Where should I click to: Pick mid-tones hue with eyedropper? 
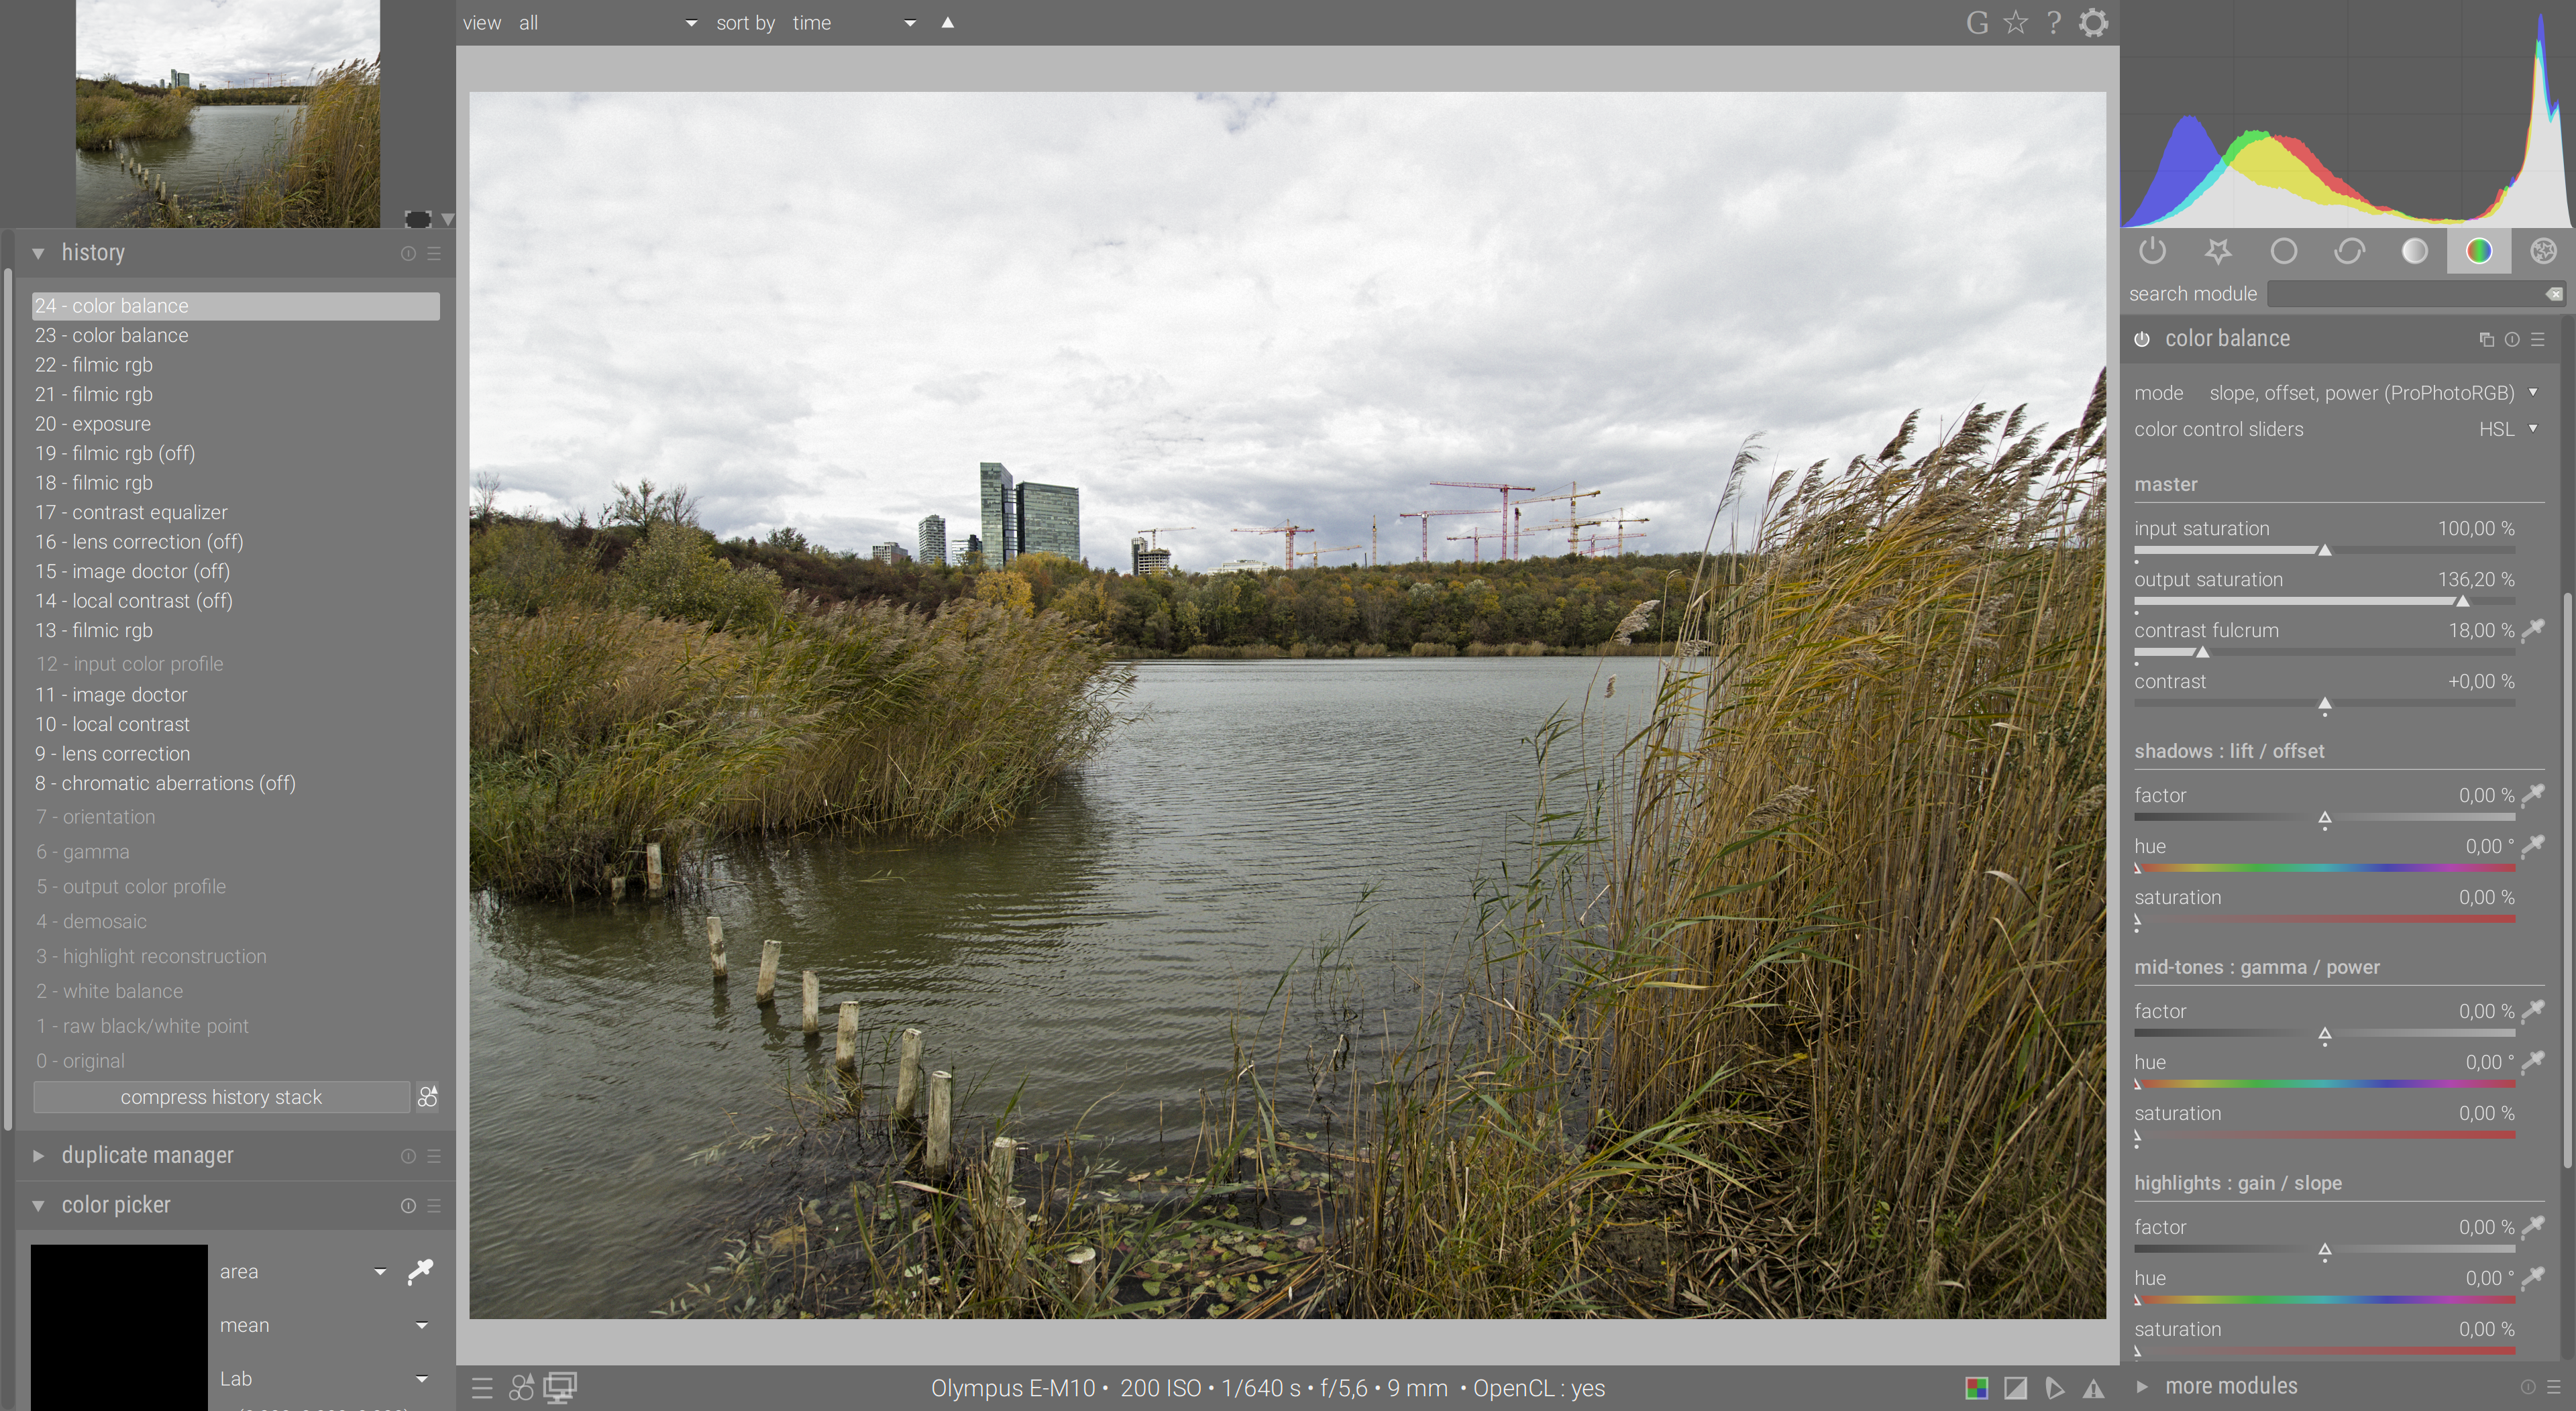click(x=2533, y=1062)
